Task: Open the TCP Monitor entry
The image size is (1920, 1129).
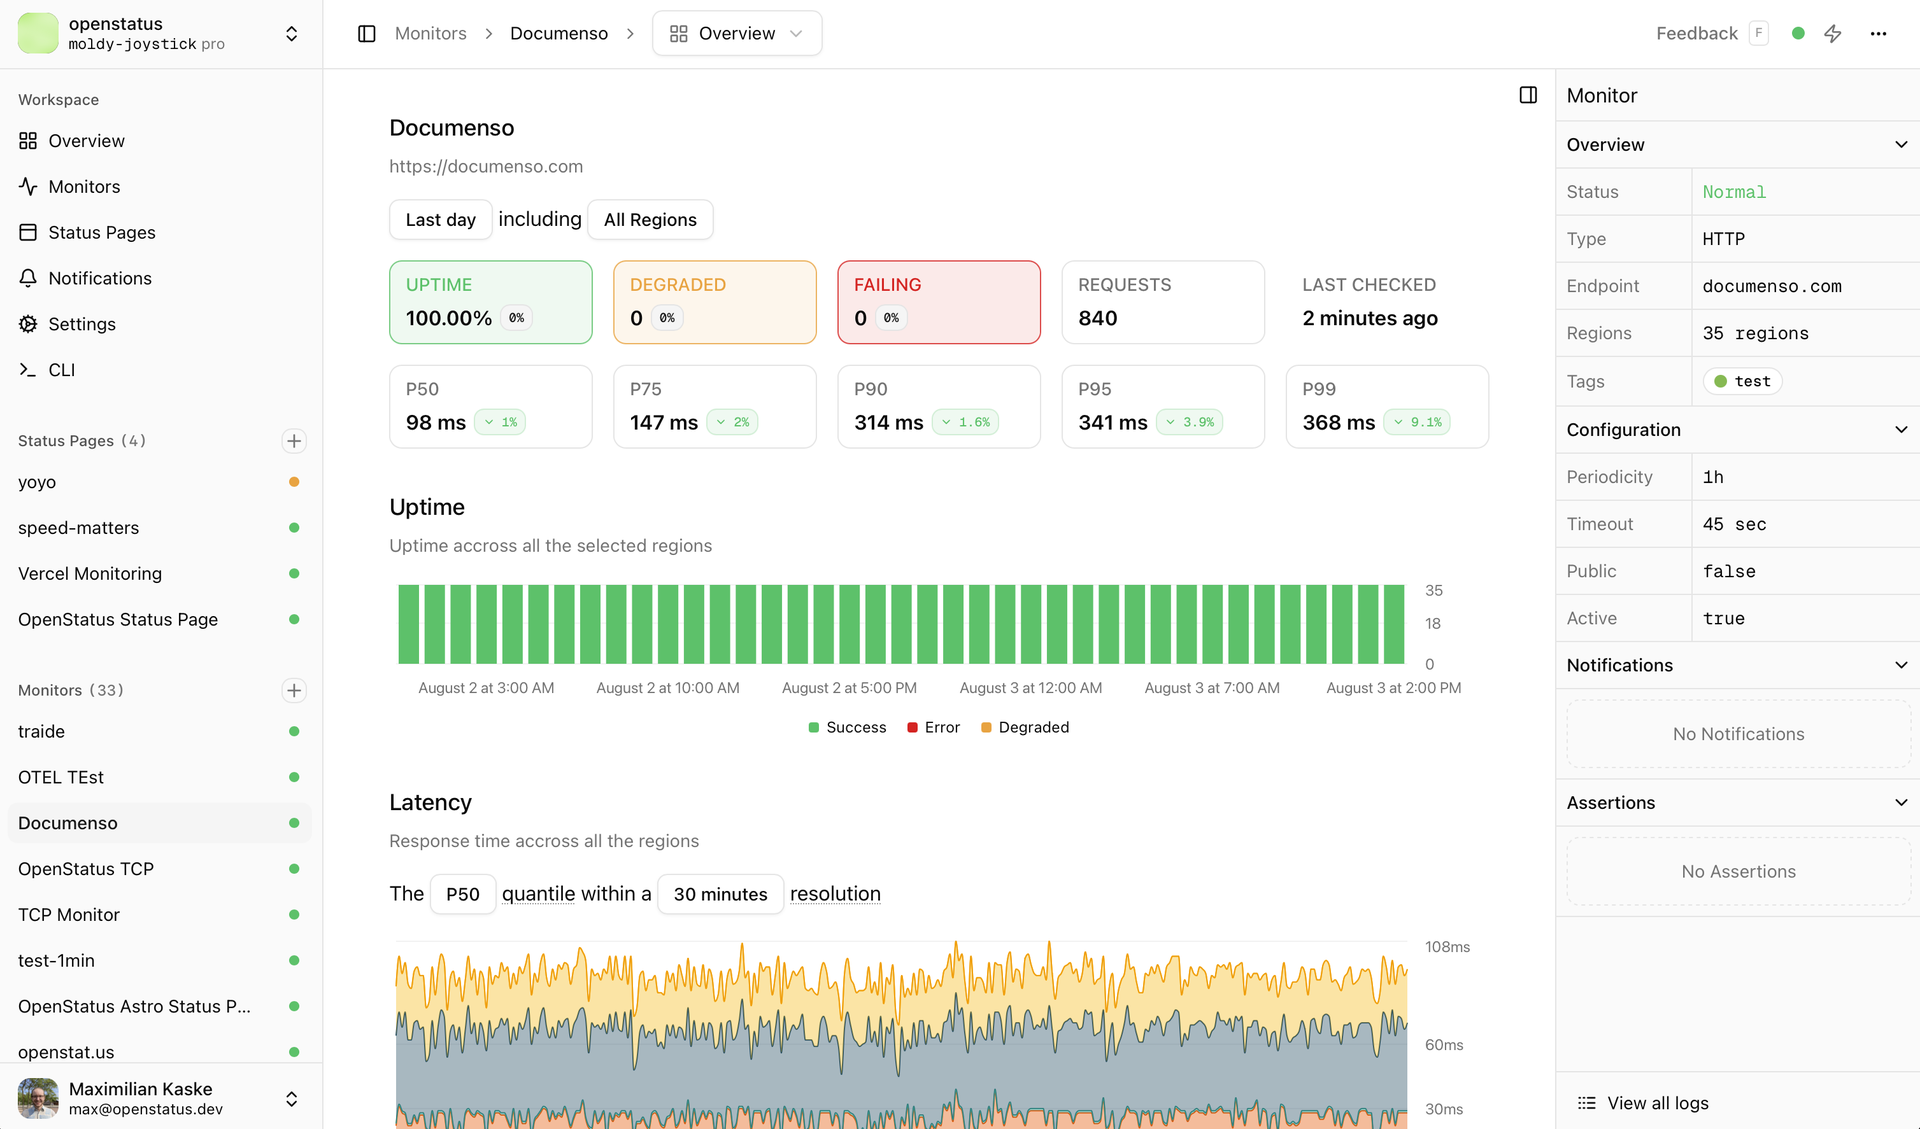Action: click(160, 915)
